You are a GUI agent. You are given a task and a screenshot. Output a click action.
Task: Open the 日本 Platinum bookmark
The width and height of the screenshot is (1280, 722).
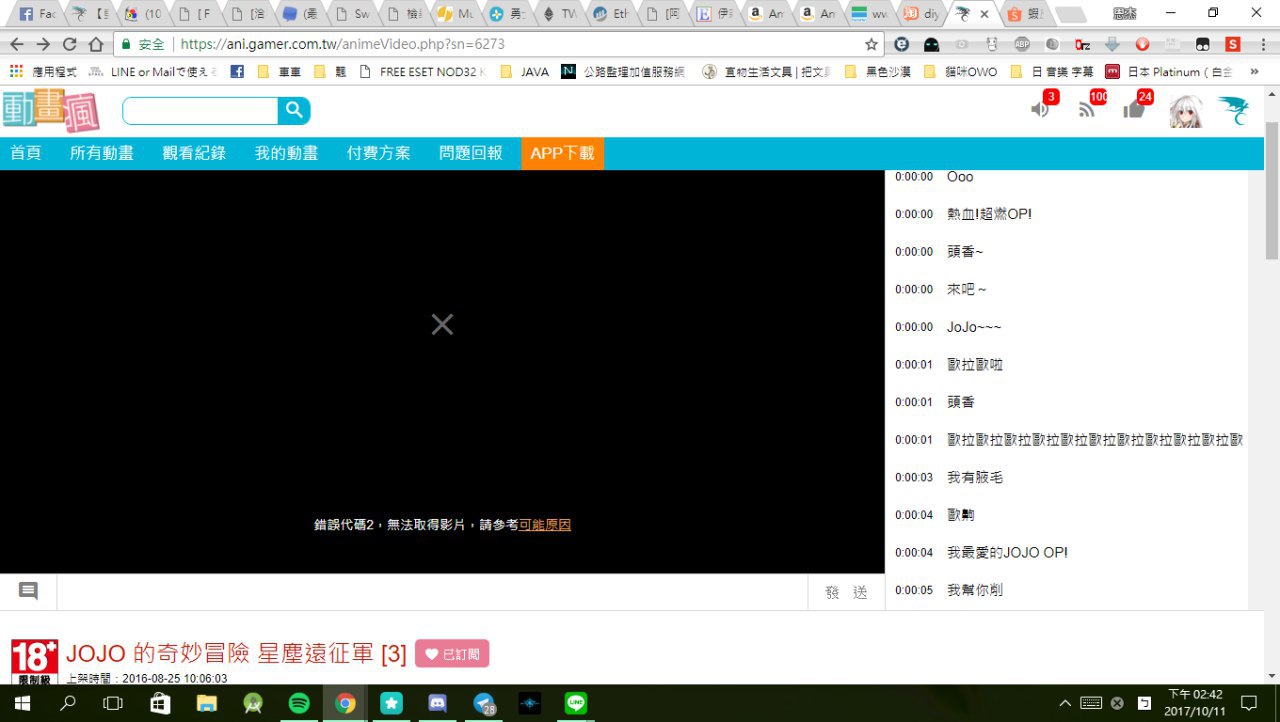point(1169,72)
